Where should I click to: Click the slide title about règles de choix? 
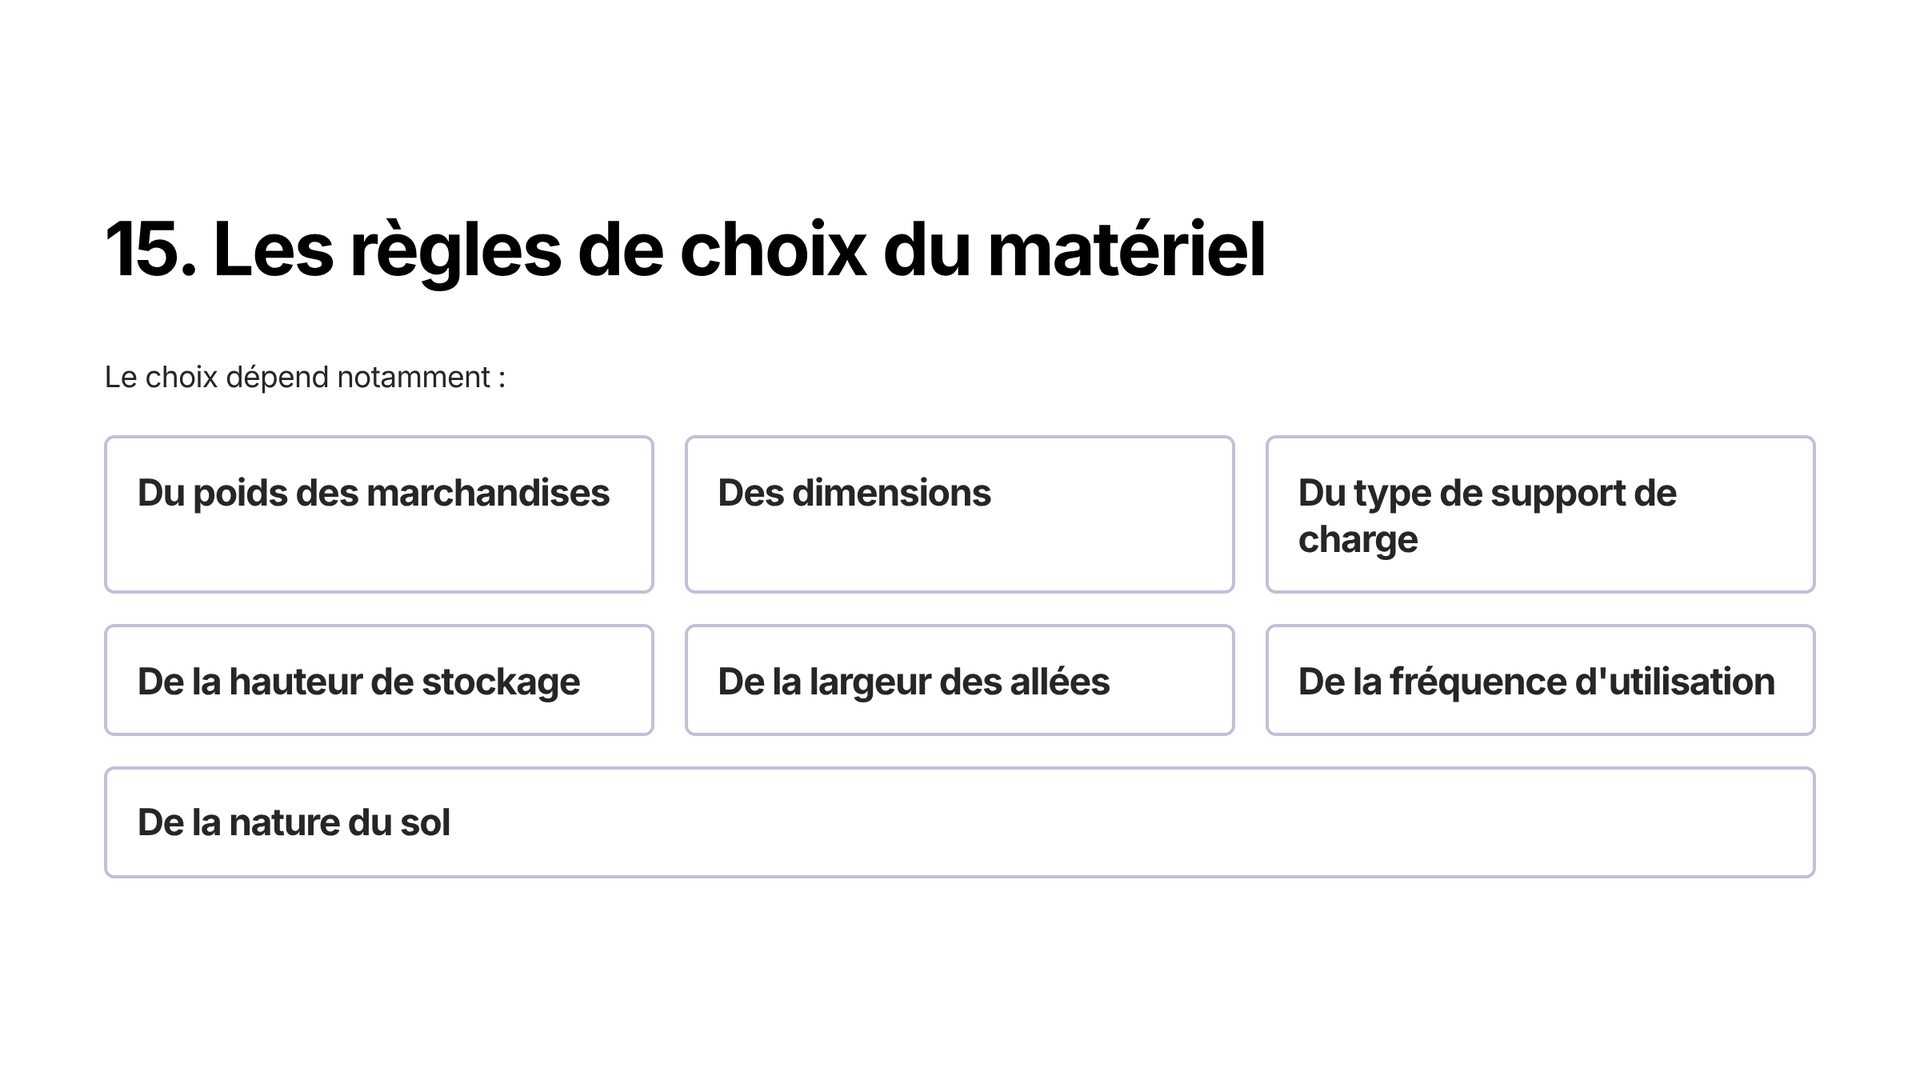click(685, 250)
